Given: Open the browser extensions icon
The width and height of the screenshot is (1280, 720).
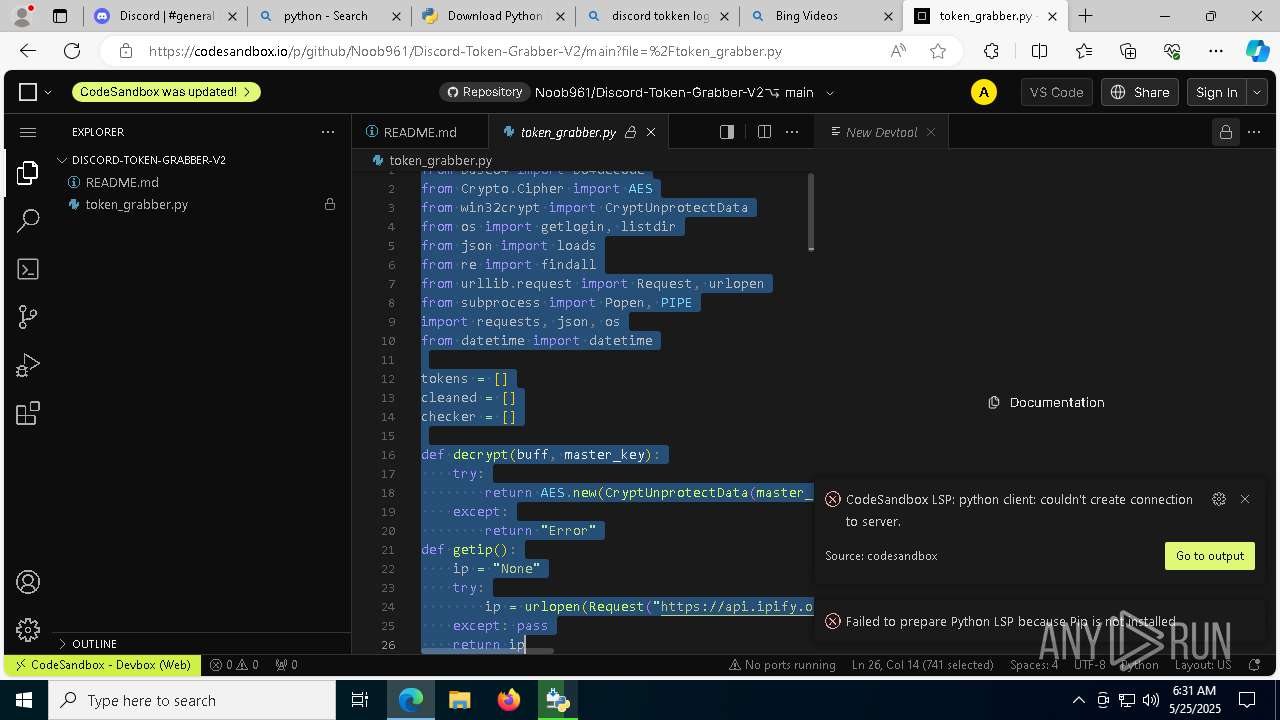Looking at the screenshot, I should [x=991, y=51].
